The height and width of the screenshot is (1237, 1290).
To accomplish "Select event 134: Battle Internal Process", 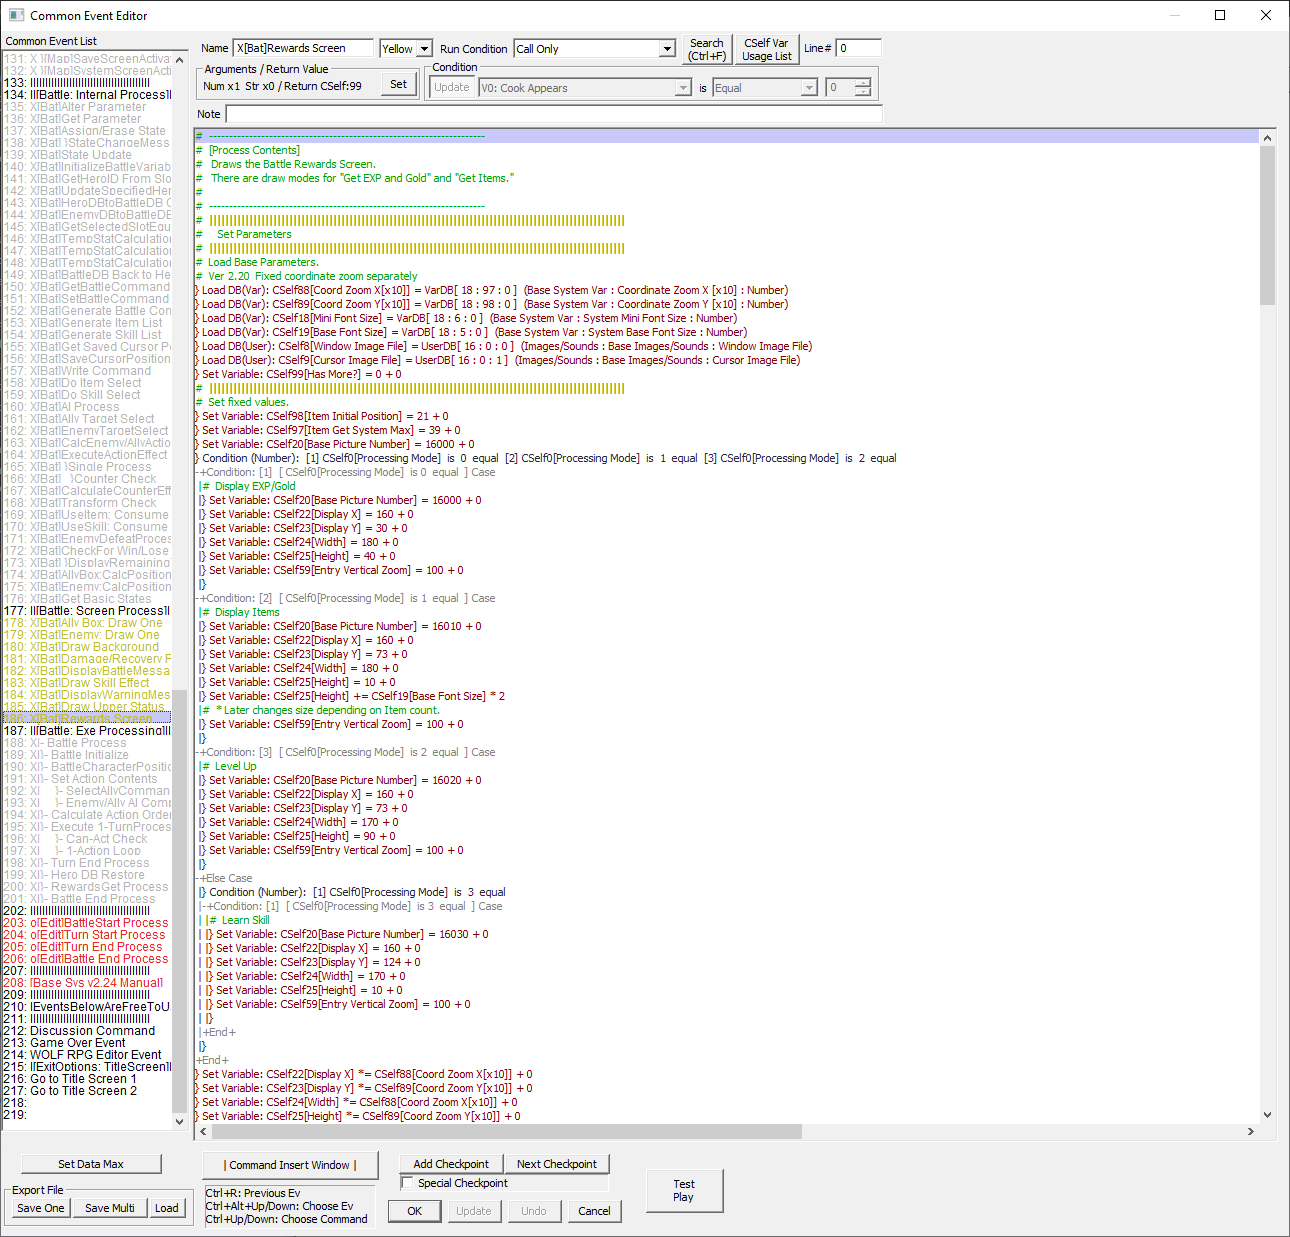I will (x=87, y=95).
